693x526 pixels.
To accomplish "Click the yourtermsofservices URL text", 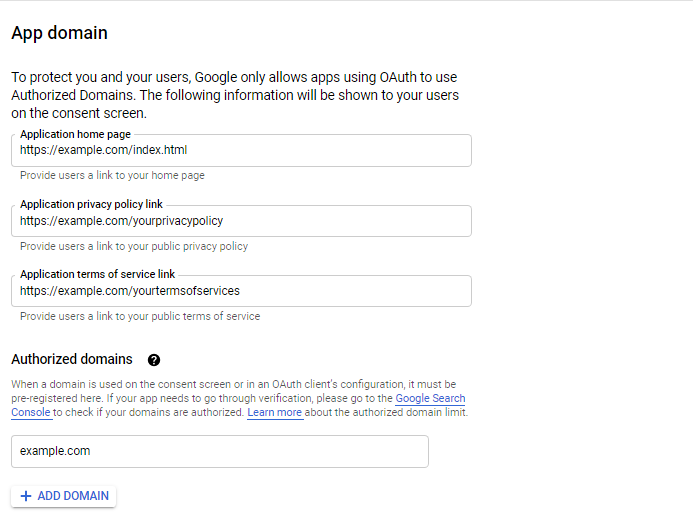I will 130,291.
